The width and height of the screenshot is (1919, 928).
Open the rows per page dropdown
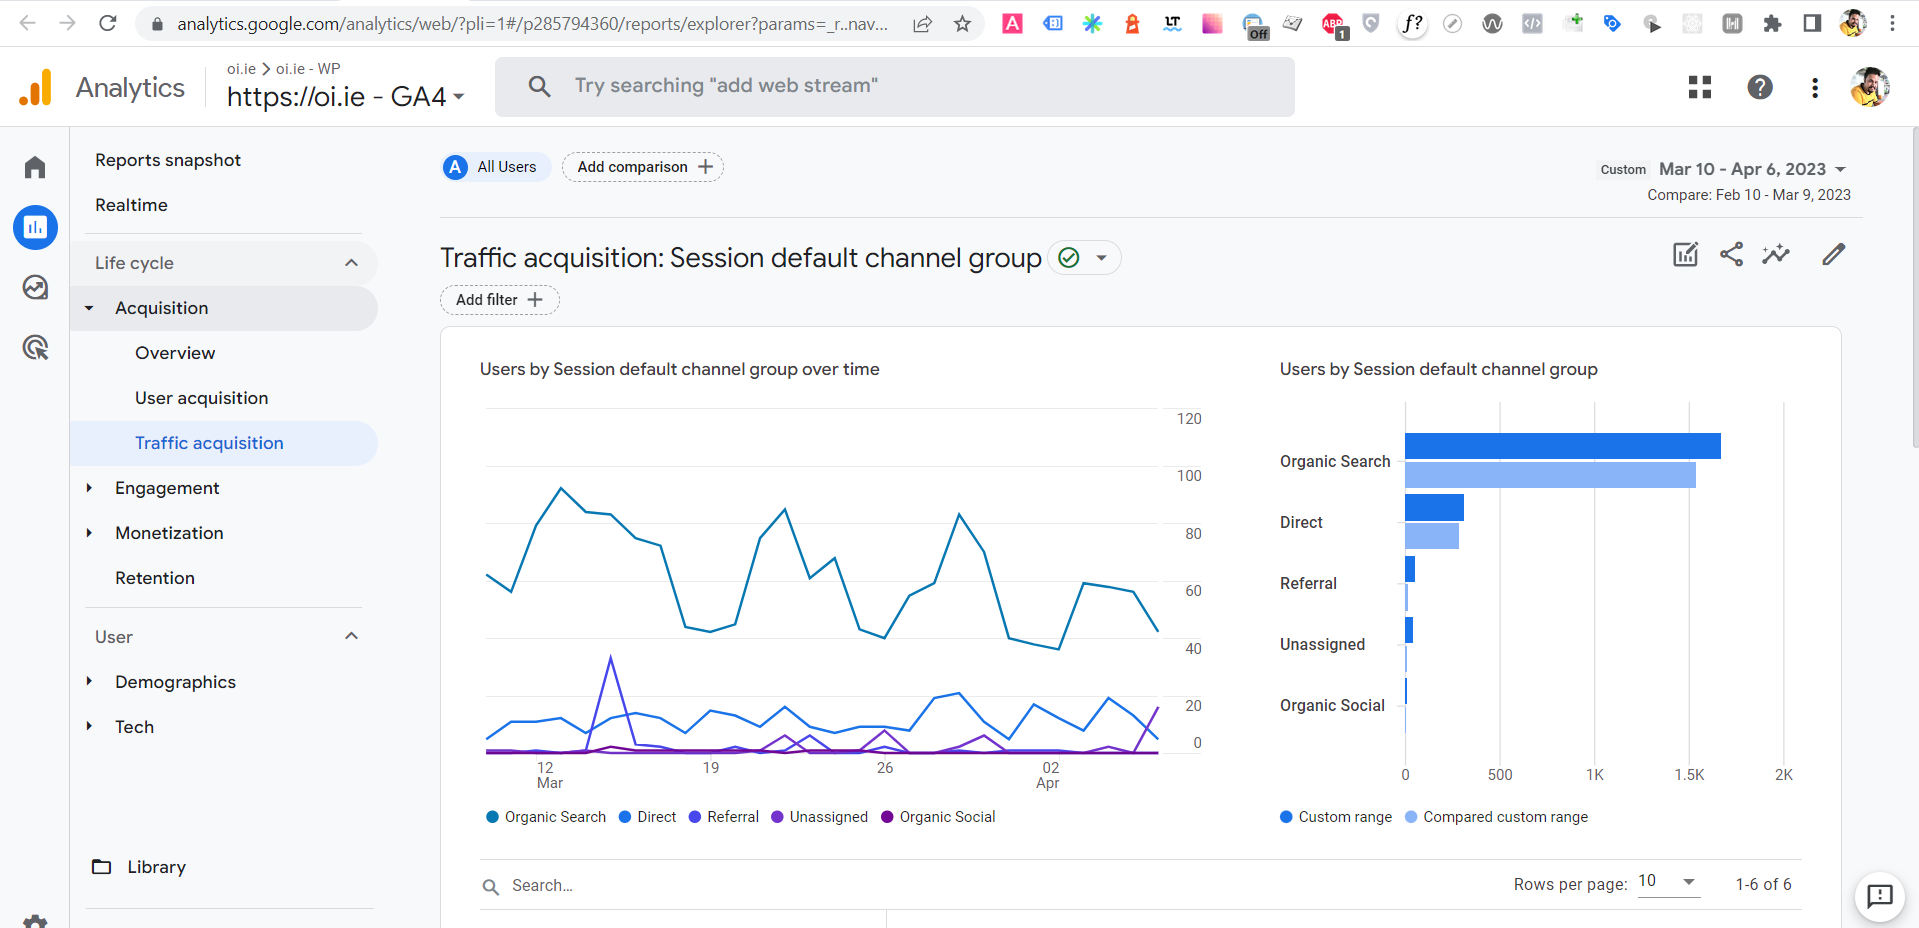1668,883
